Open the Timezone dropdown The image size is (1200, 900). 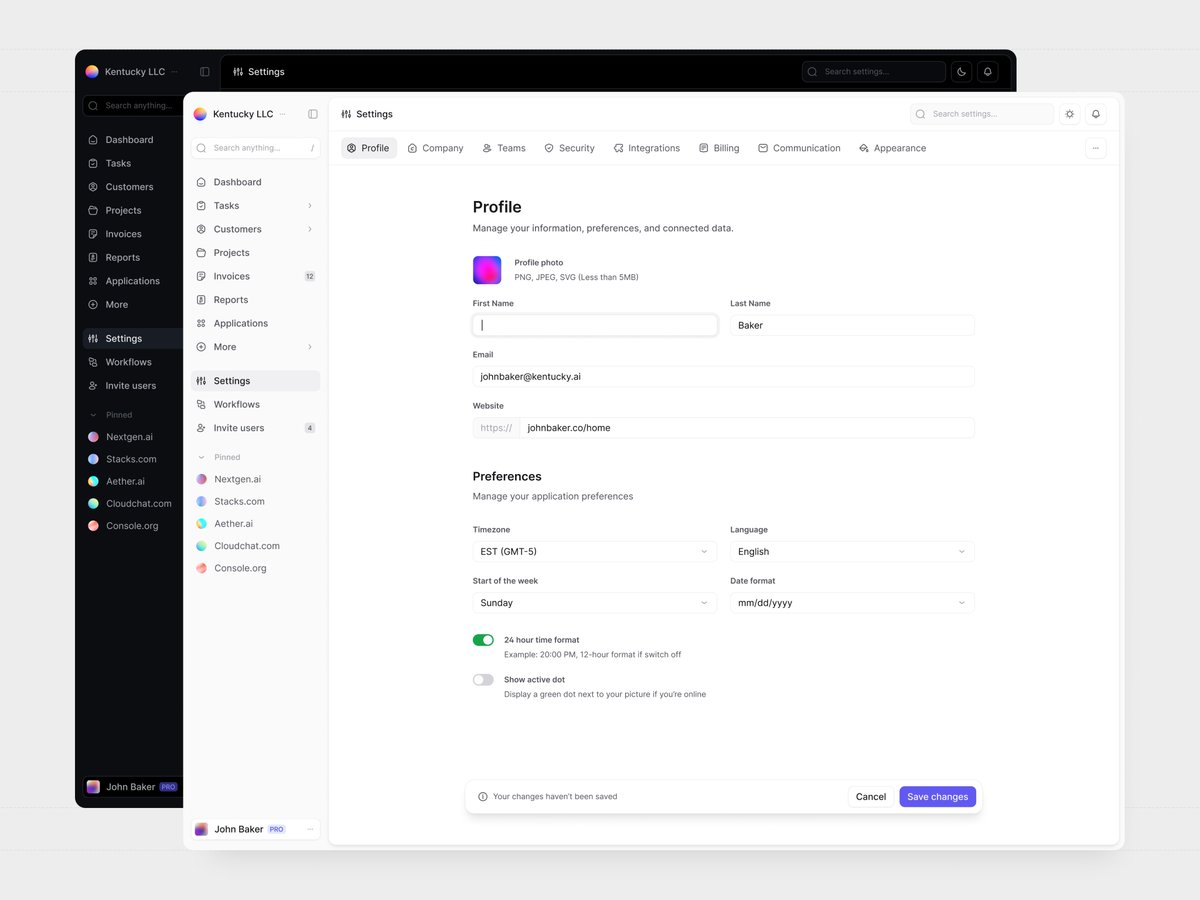595,552
